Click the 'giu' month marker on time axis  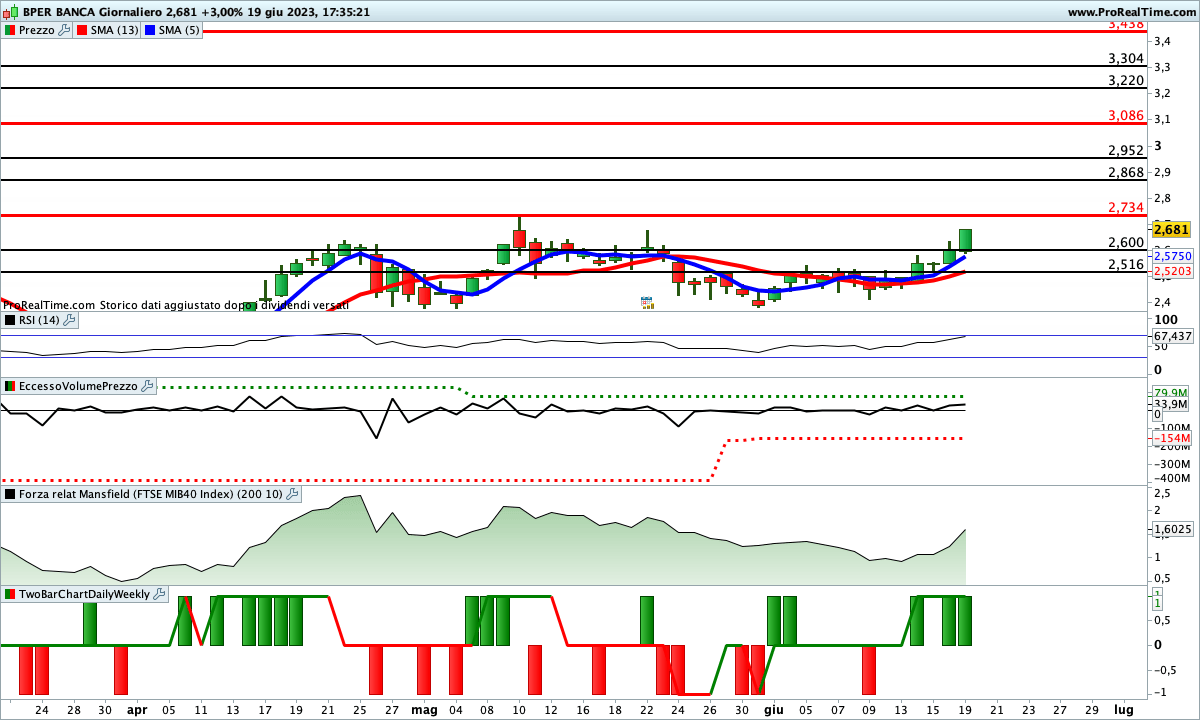[x=772, y=708]
